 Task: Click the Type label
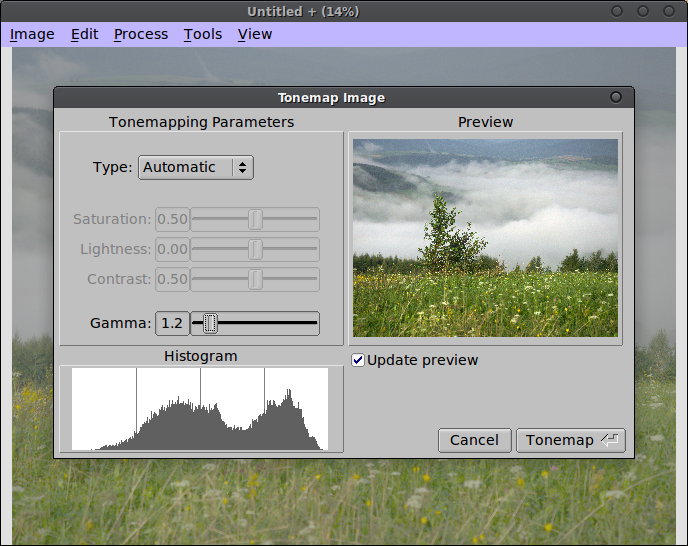[112, 167]
